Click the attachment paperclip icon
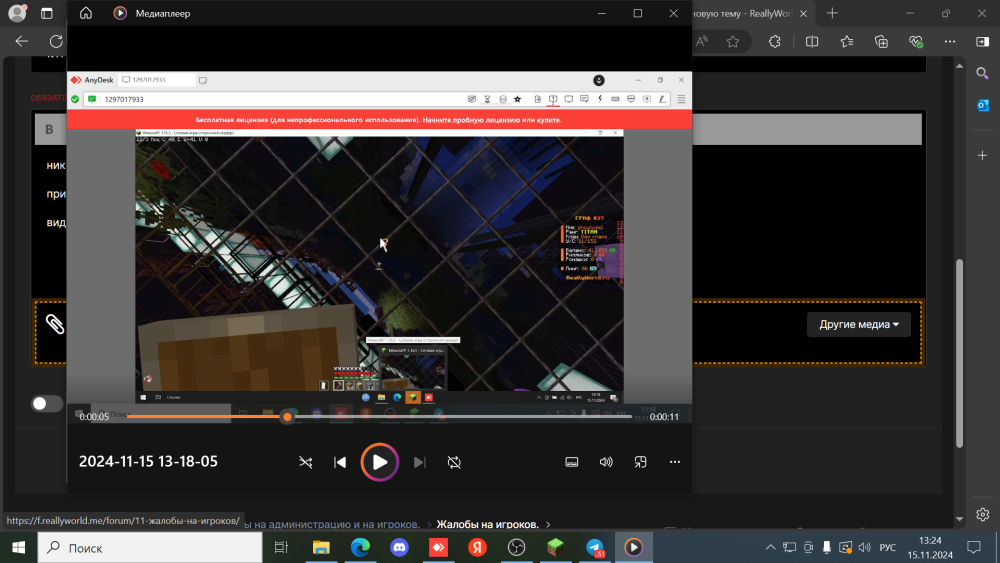 tap(55, 325)
